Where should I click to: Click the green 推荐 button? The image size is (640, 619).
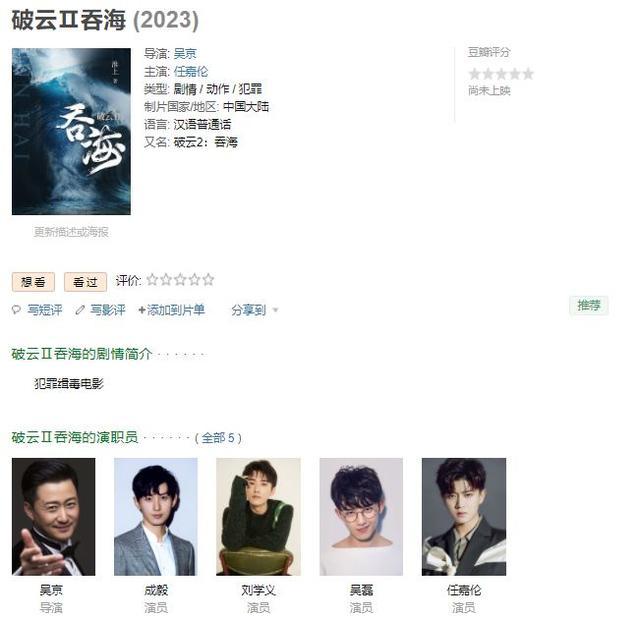click(589, 305)
